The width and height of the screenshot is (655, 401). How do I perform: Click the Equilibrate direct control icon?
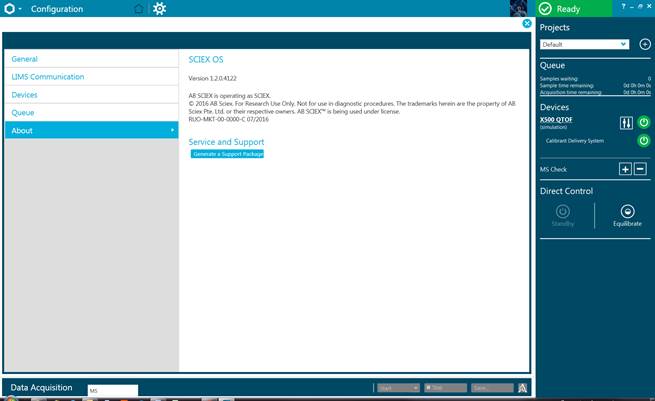click(x=627, y=215)
